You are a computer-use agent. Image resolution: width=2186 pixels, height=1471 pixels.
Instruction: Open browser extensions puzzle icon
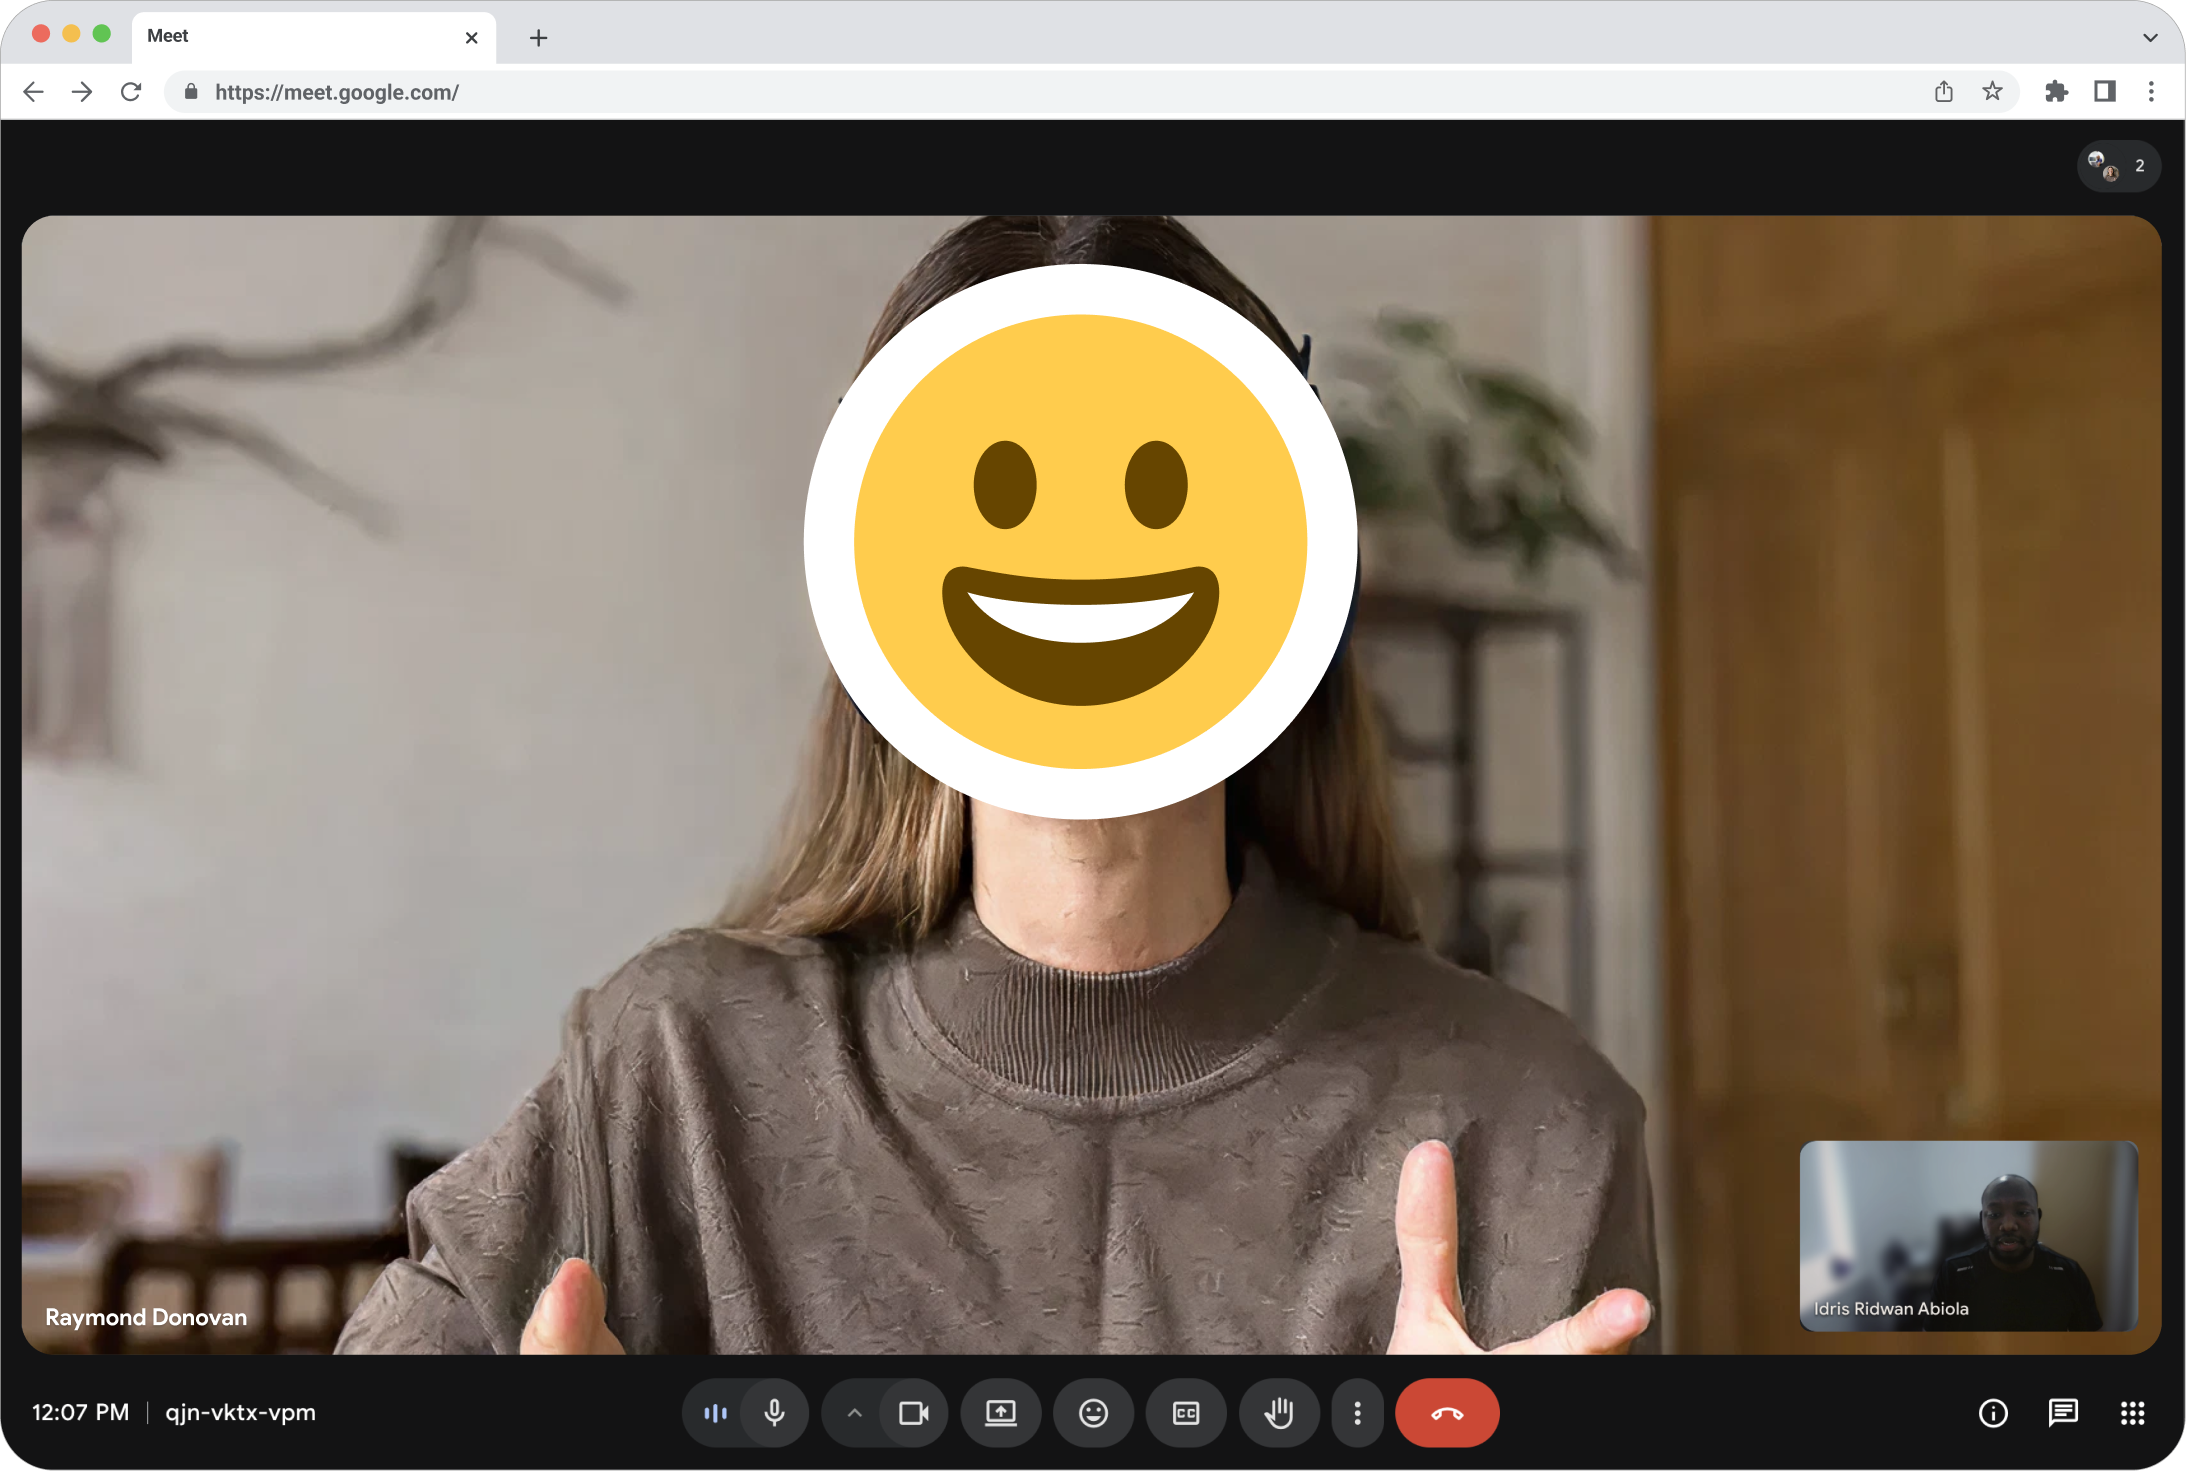2056,92
